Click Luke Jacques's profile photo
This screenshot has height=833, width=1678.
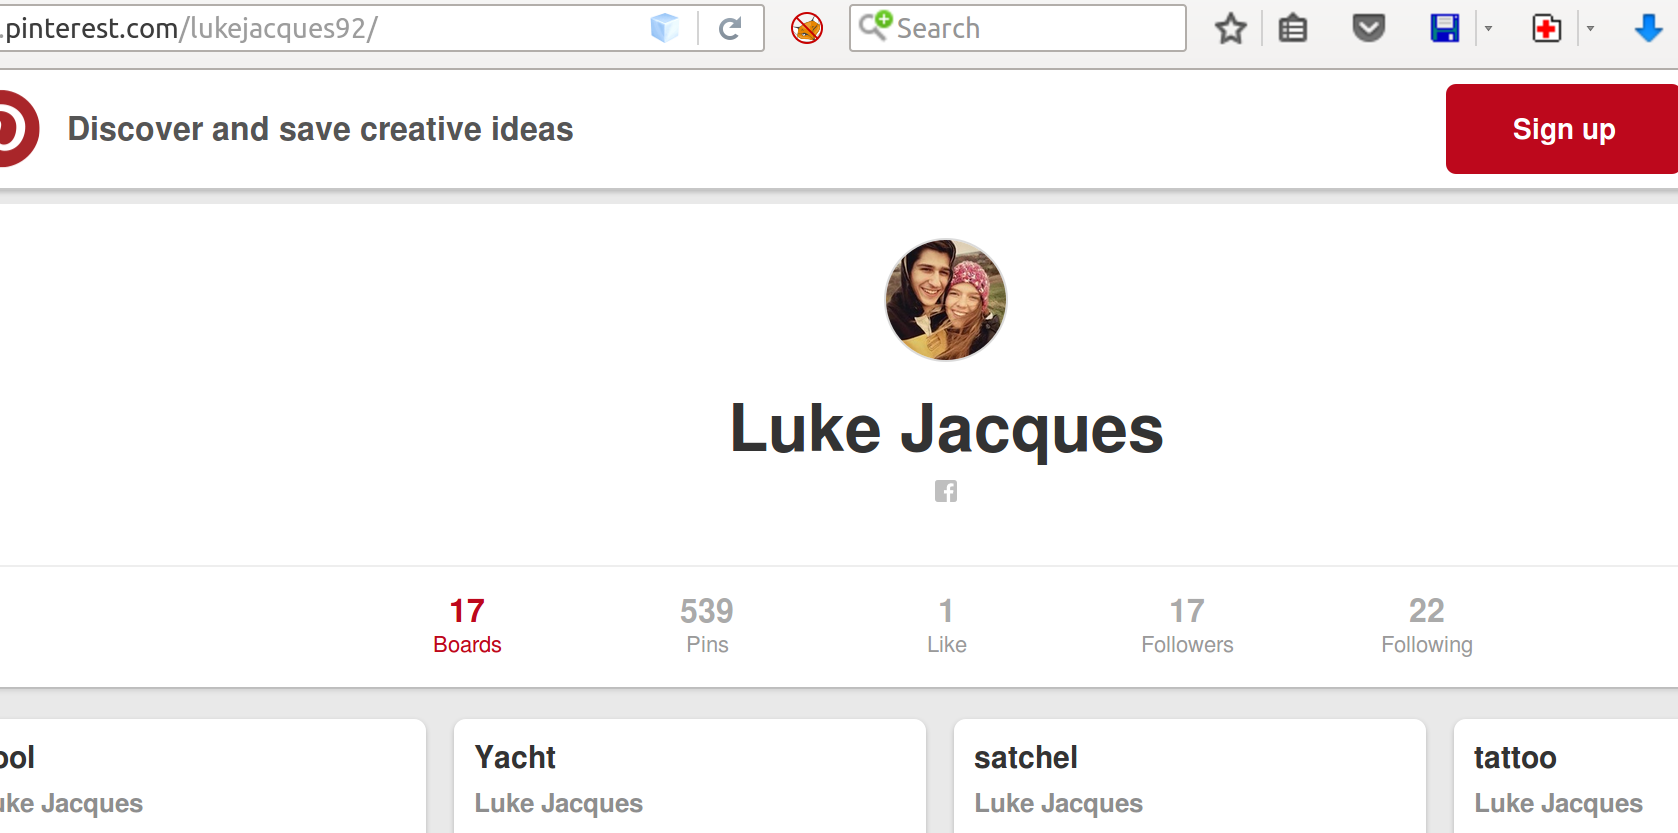tap(946, 299)
